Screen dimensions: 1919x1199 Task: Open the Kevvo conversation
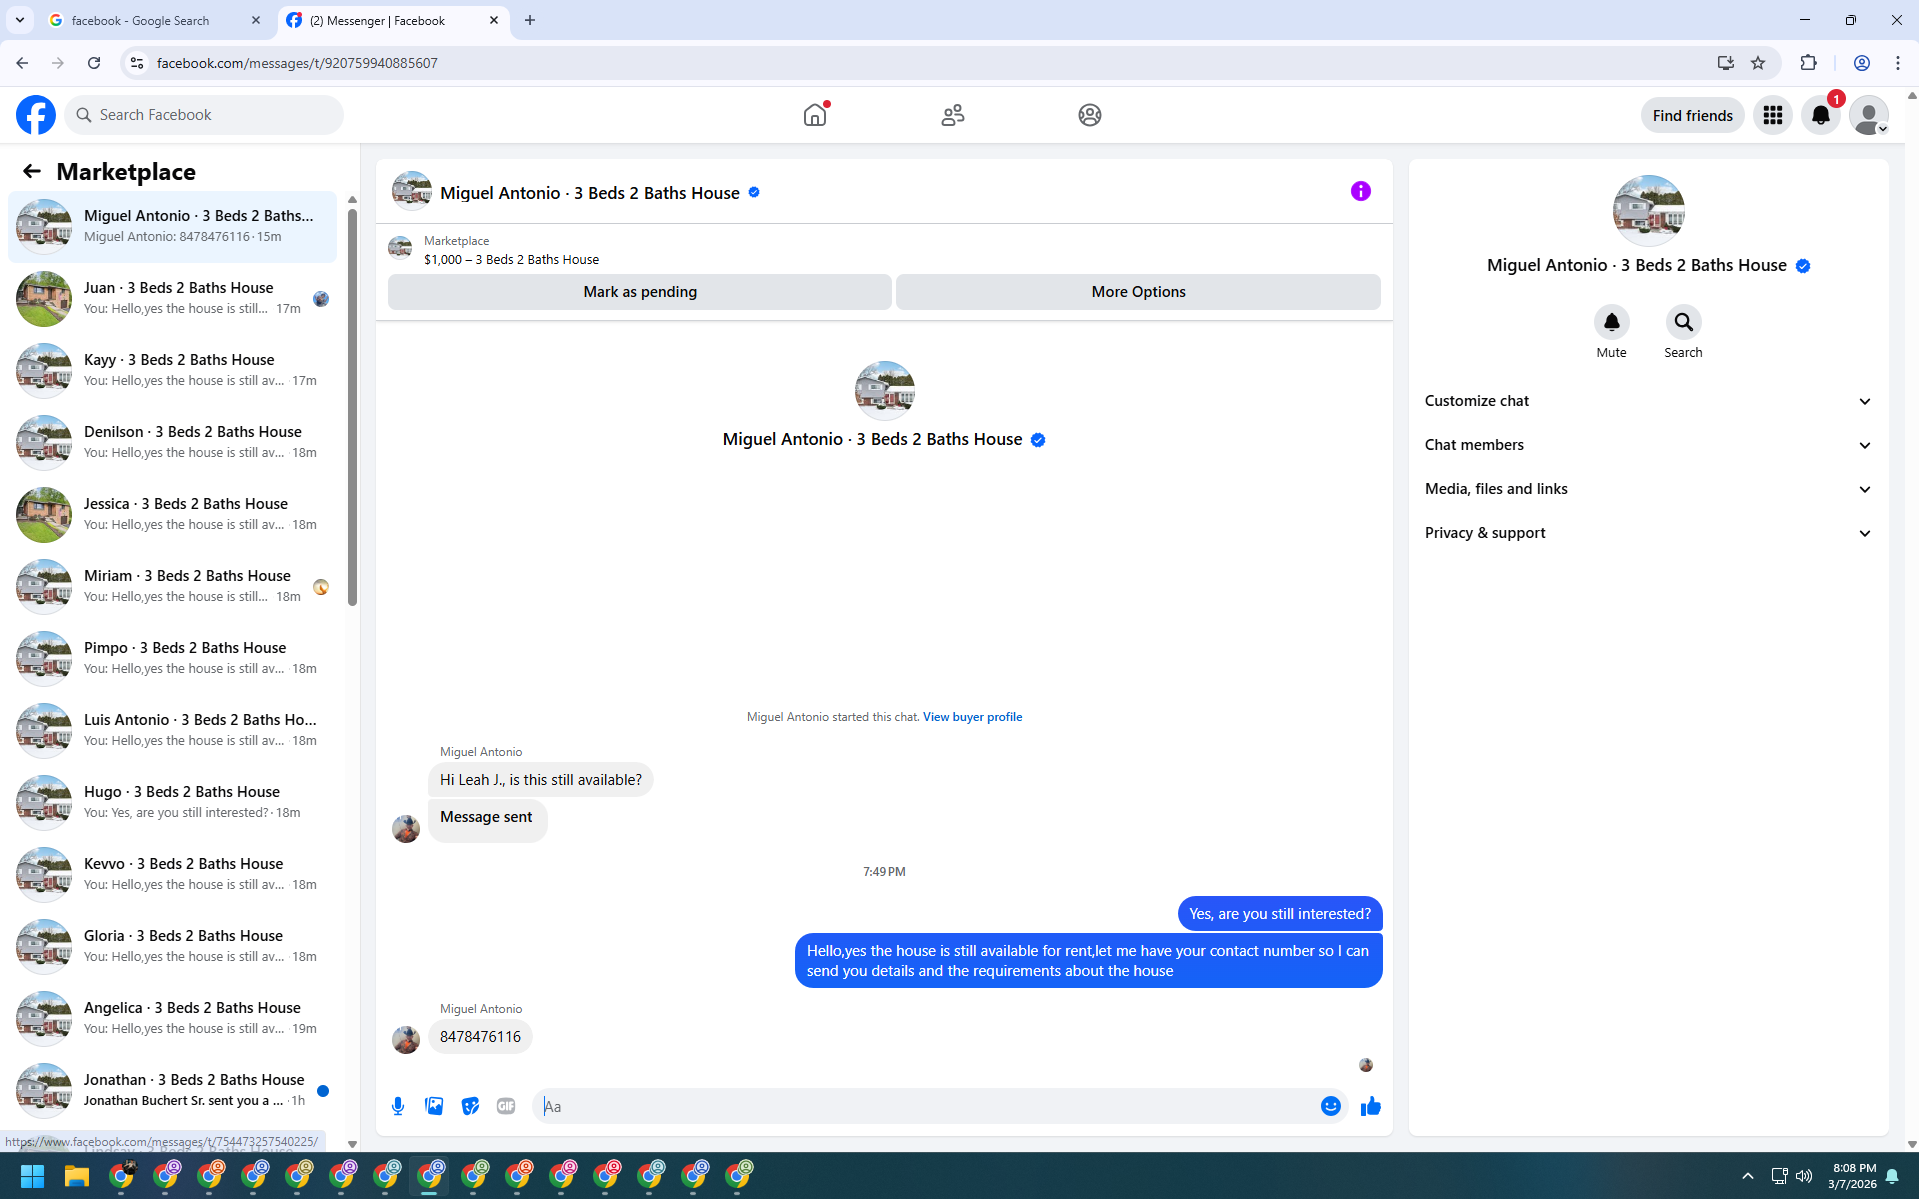[172, 874]
